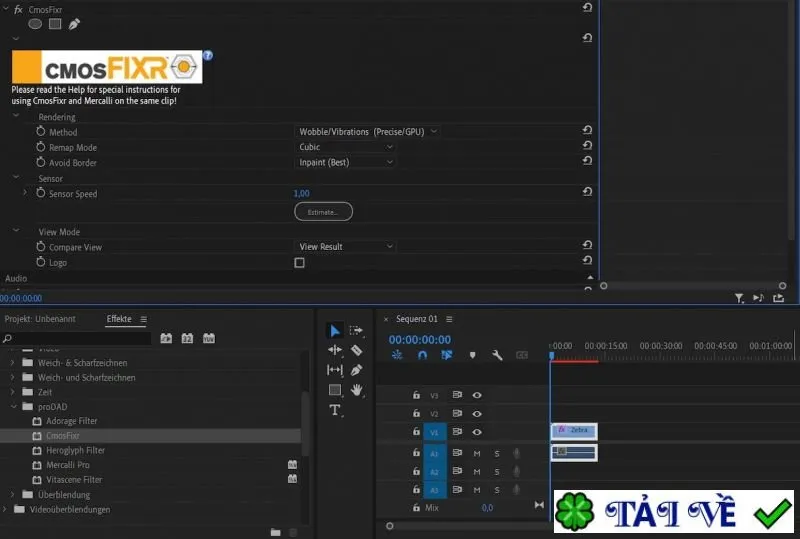Image resolution: width=800 pixels, height=539 pixels.
Task: Select the pen mask tool under CmosFixr
Action: 74,24
